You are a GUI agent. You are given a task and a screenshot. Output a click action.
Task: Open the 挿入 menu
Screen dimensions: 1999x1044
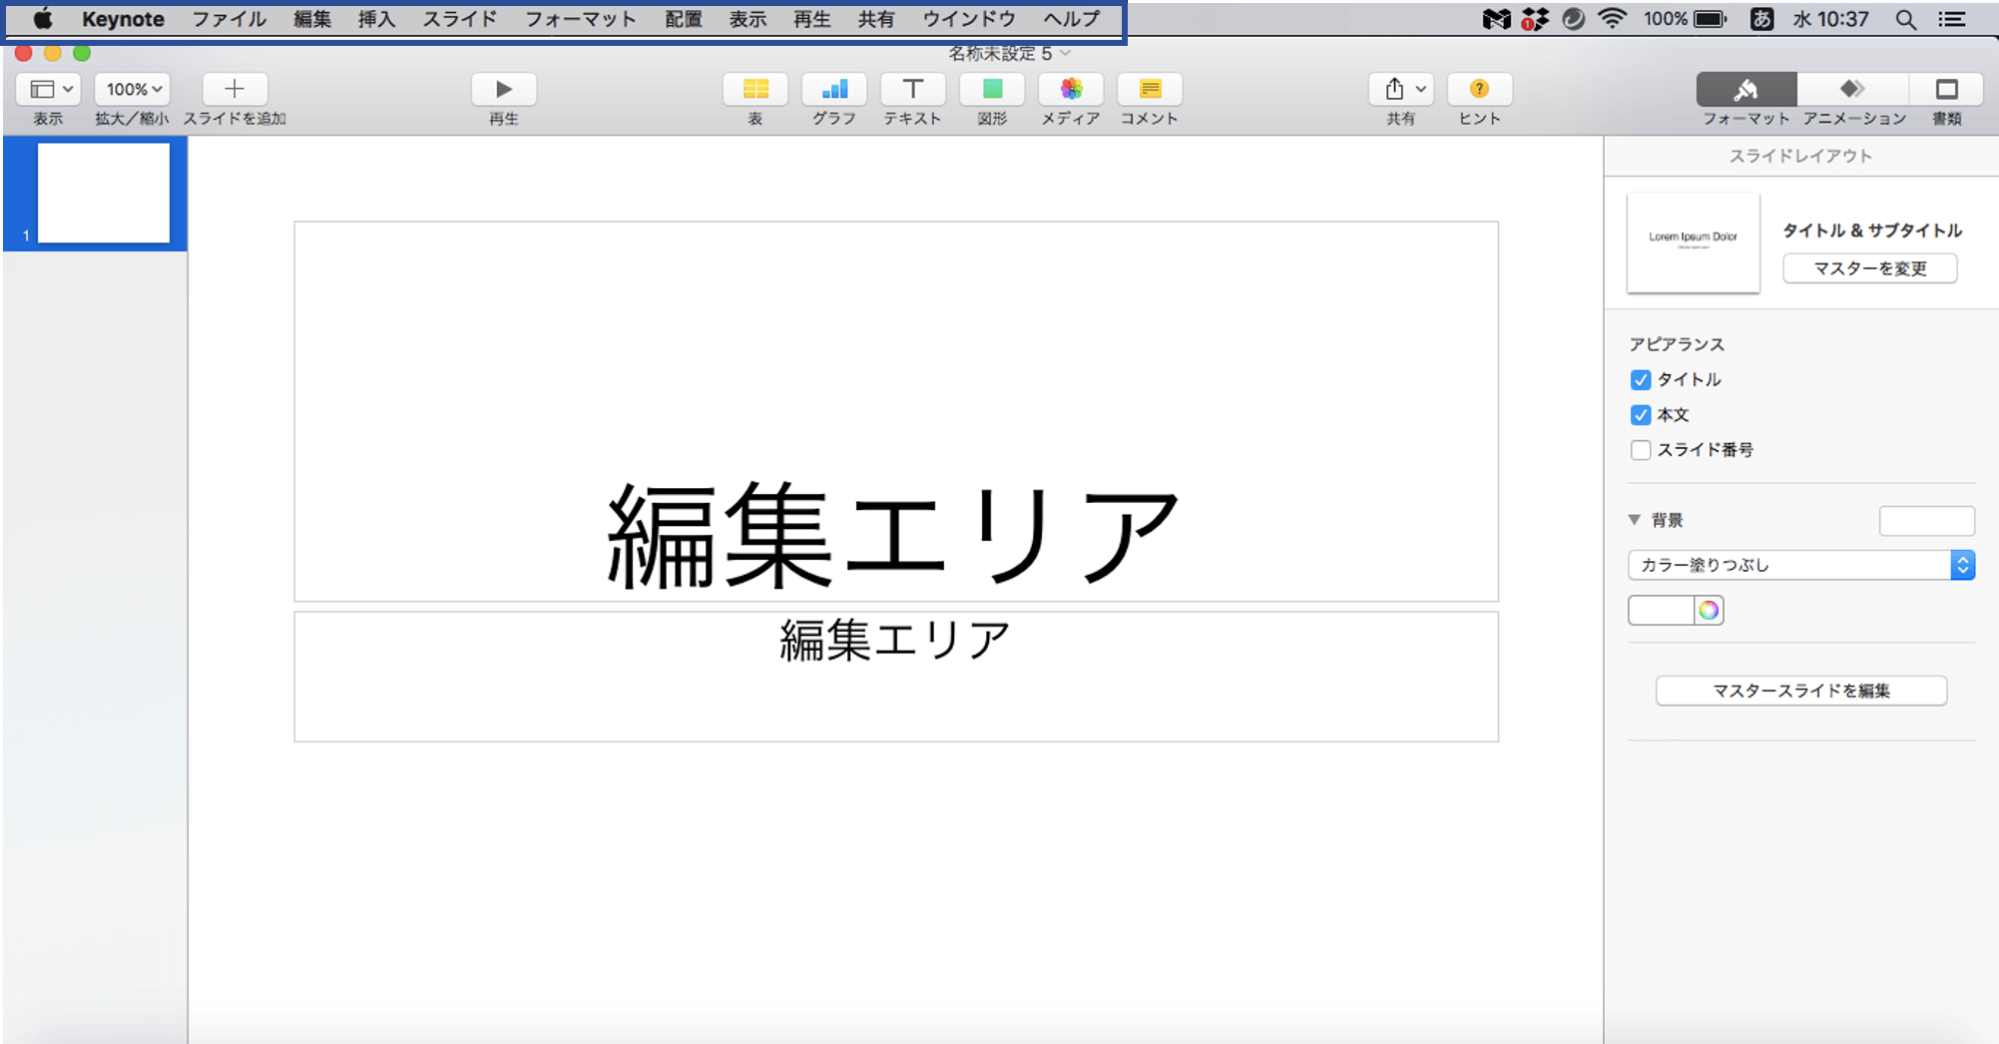[x=377, y=19]
